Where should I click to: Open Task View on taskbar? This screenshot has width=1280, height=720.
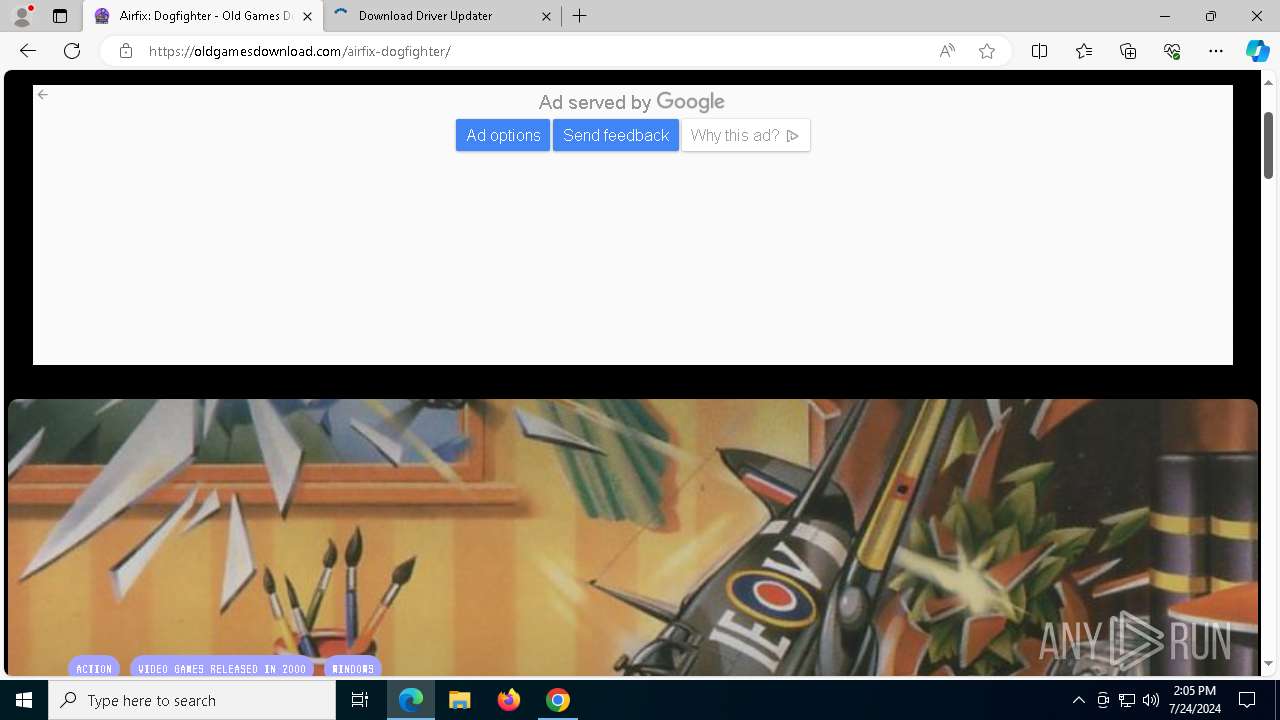point(360,700)
